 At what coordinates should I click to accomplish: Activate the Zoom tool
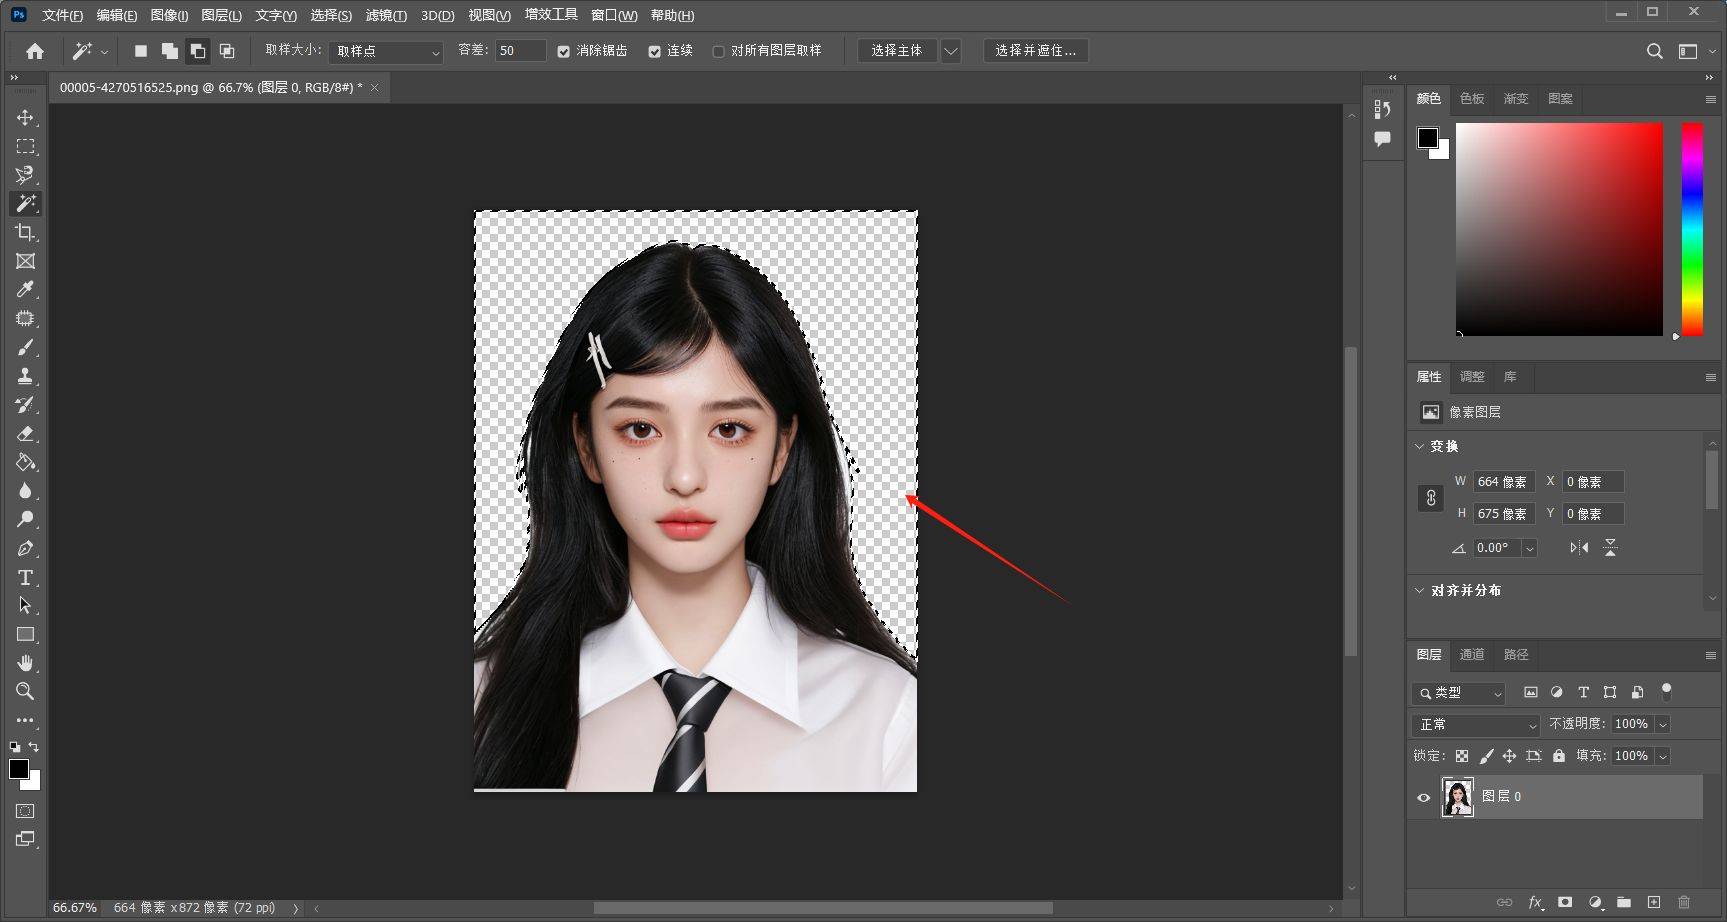tap(25, 691)
